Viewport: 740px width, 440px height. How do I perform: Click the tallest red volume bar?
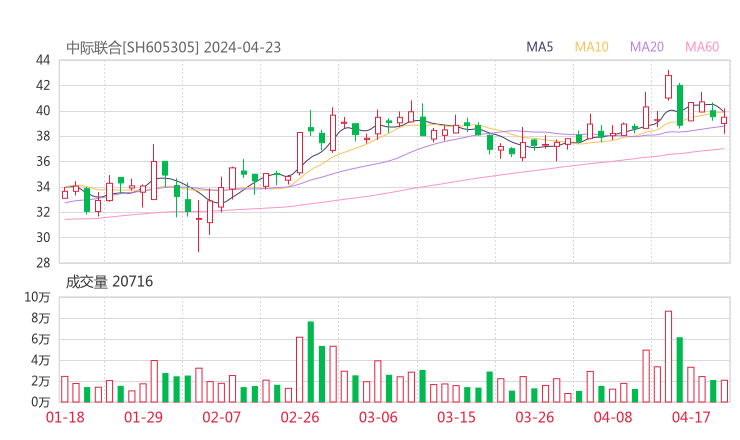point(668,356)
